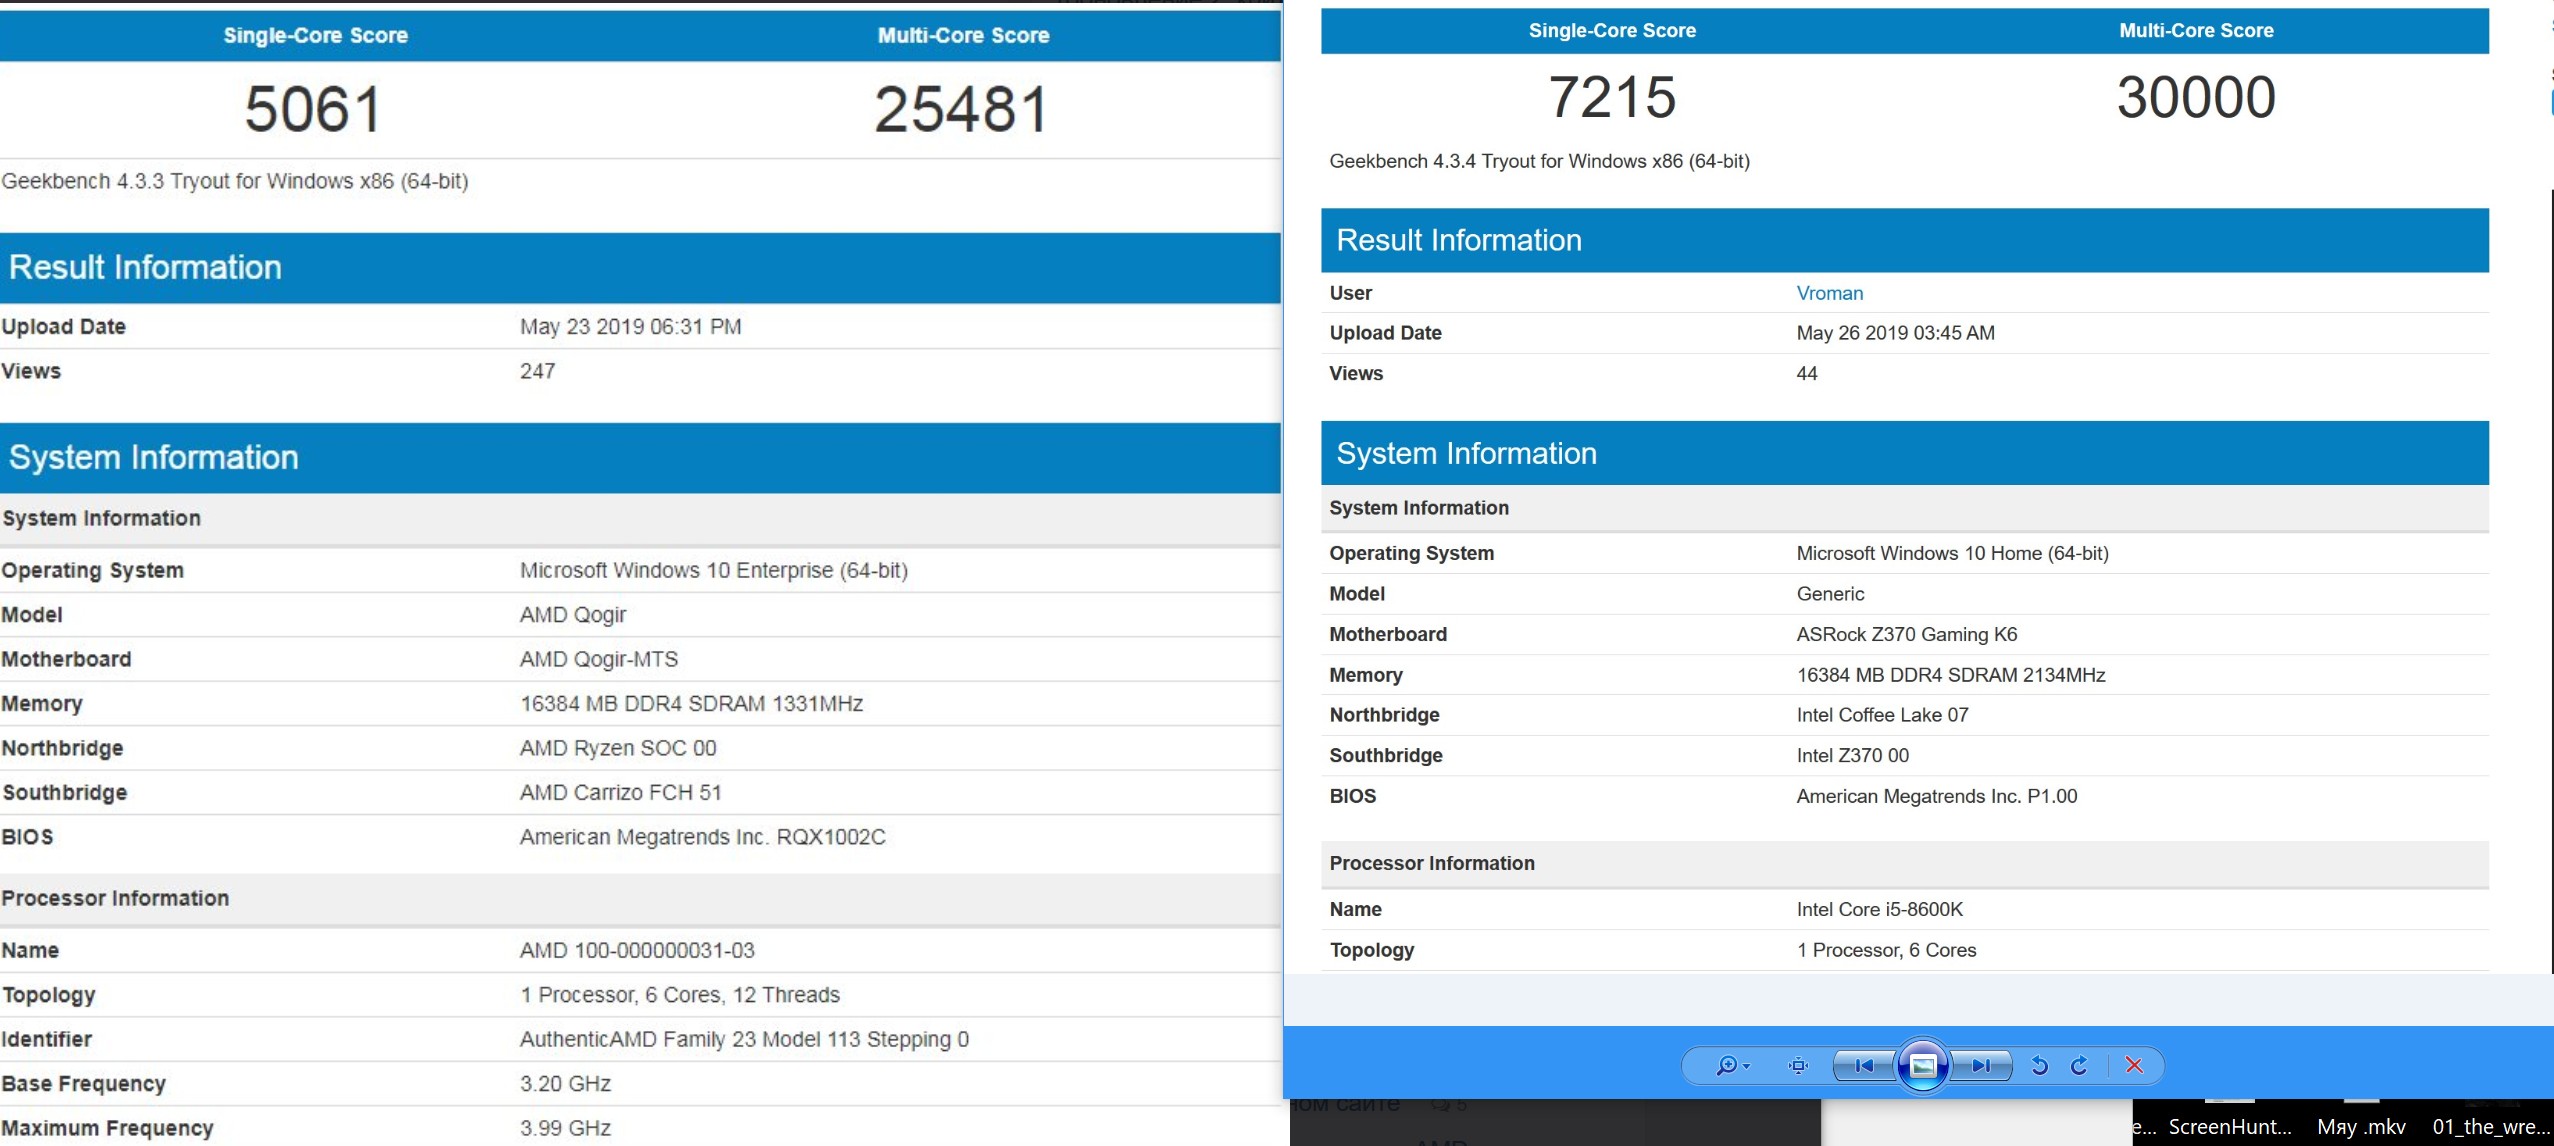
Task: Skip to the next image
Action: [1981, 1066]
